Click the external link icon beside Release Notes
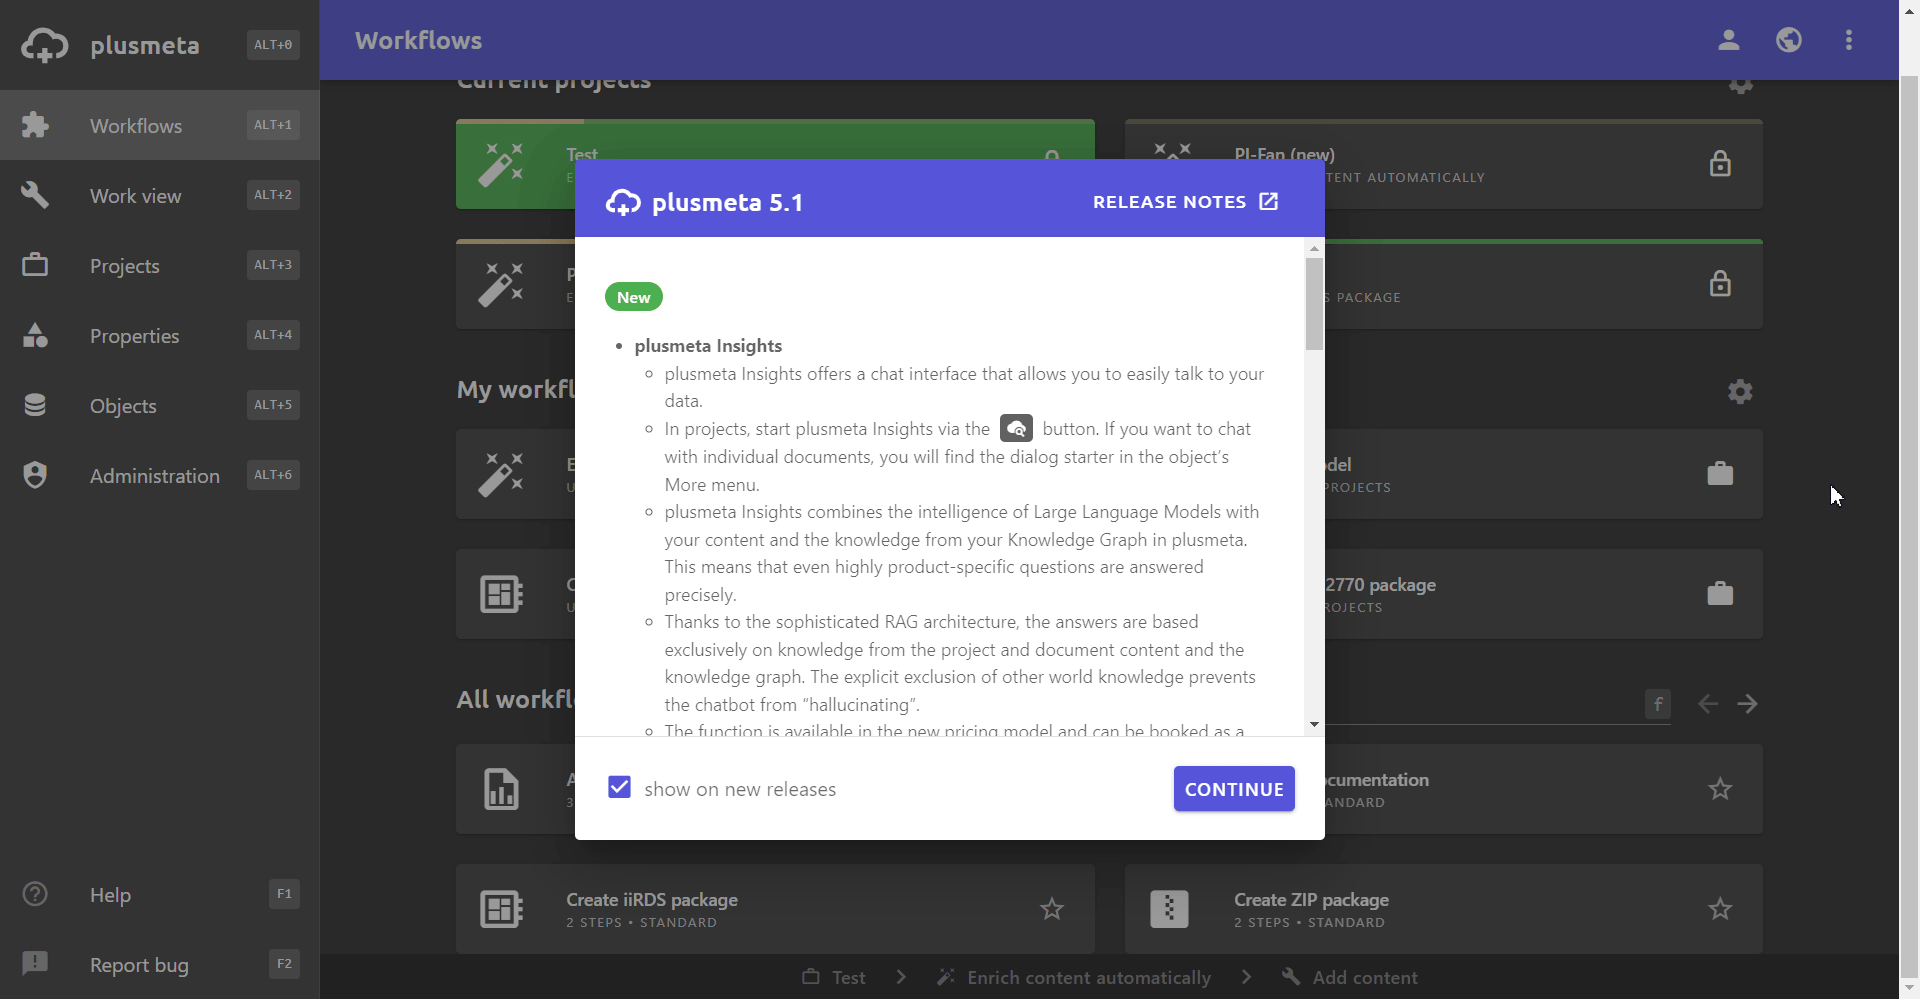 pyautogui.click(x=1268, y=202)
